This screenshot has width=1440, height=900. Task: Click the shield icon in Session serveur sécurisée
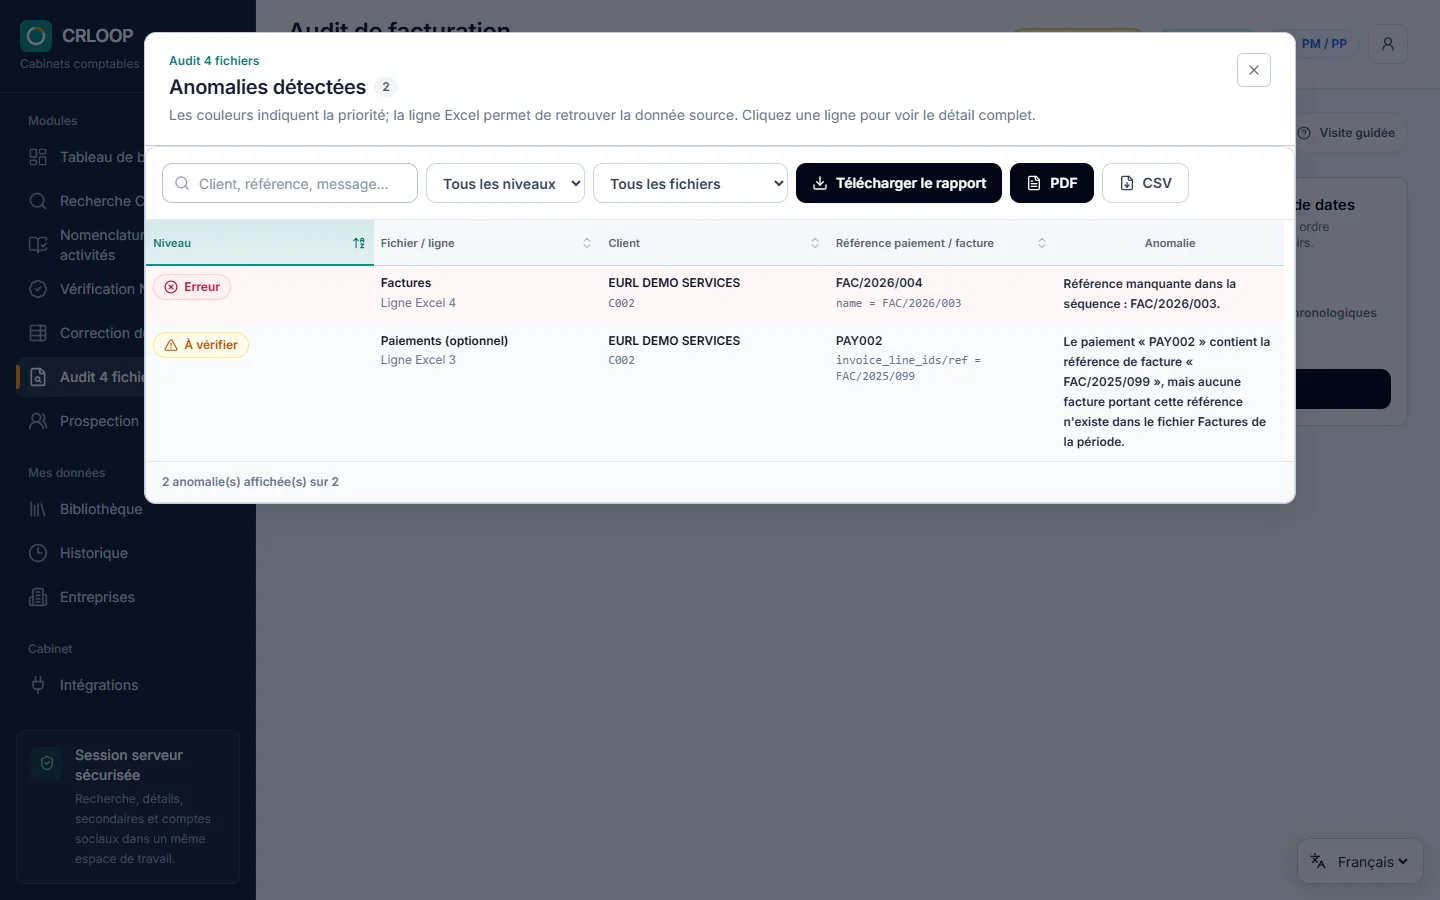point(47,764)
